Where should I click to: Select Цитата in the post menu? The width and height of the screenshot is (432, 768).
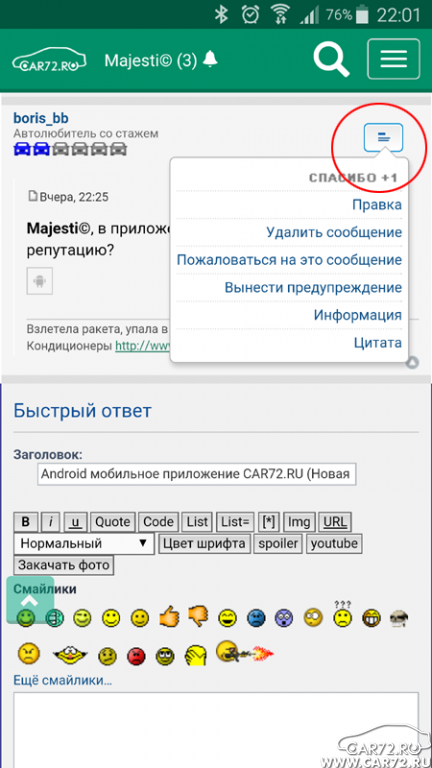pos(378,342)
